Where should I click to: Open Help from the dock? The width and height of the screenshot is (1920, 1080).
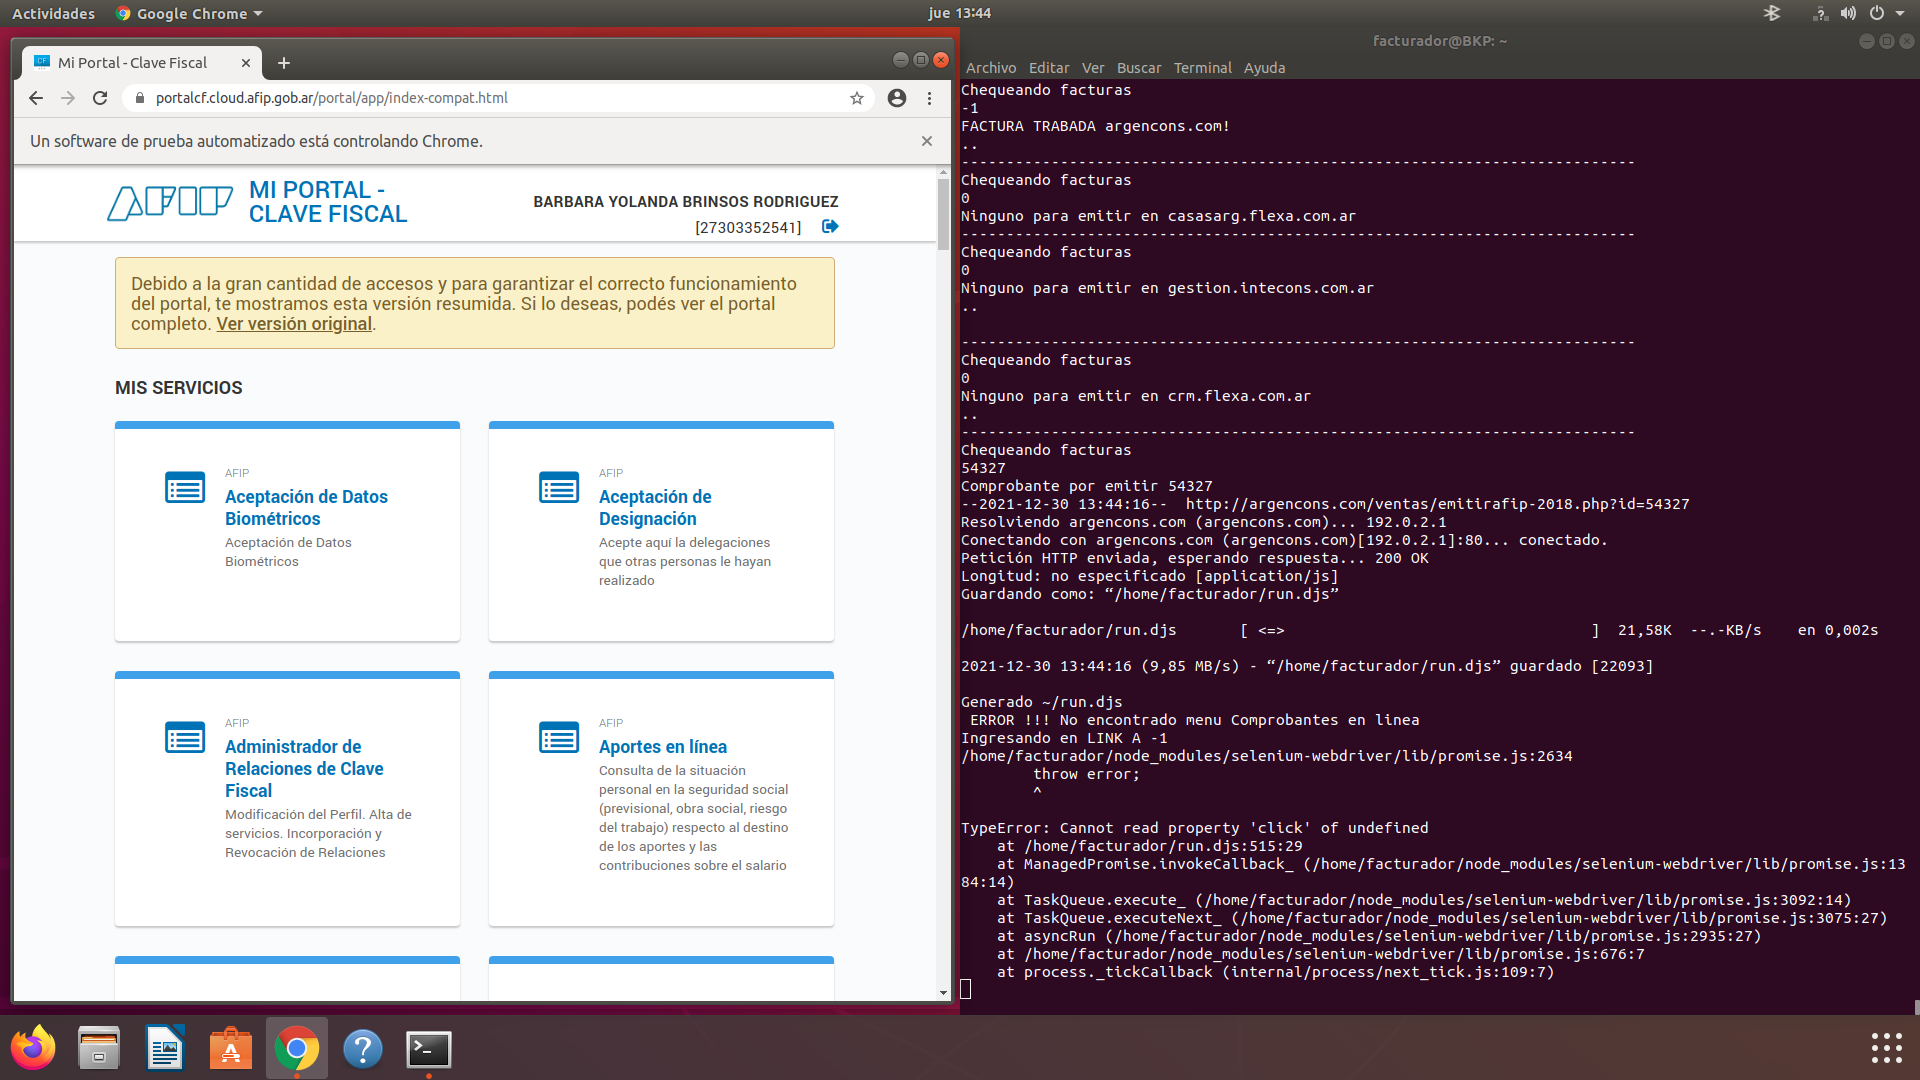click(363, 1048)
